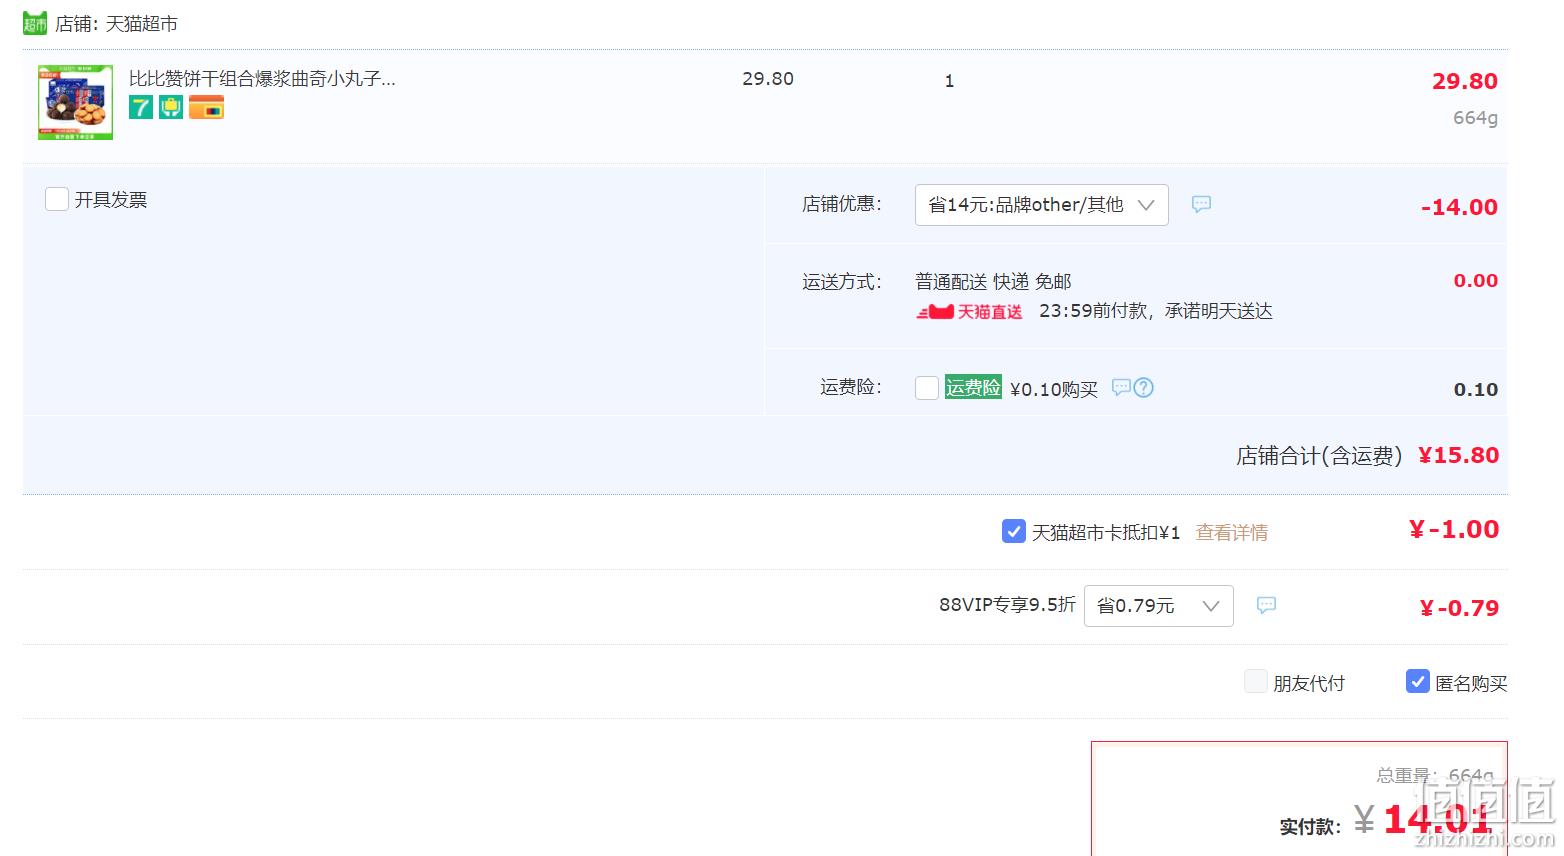This screenshot has height=856, width=1564.
Task: Click the 店铺: 天猫超市 store name
Action: coord(116,24)
